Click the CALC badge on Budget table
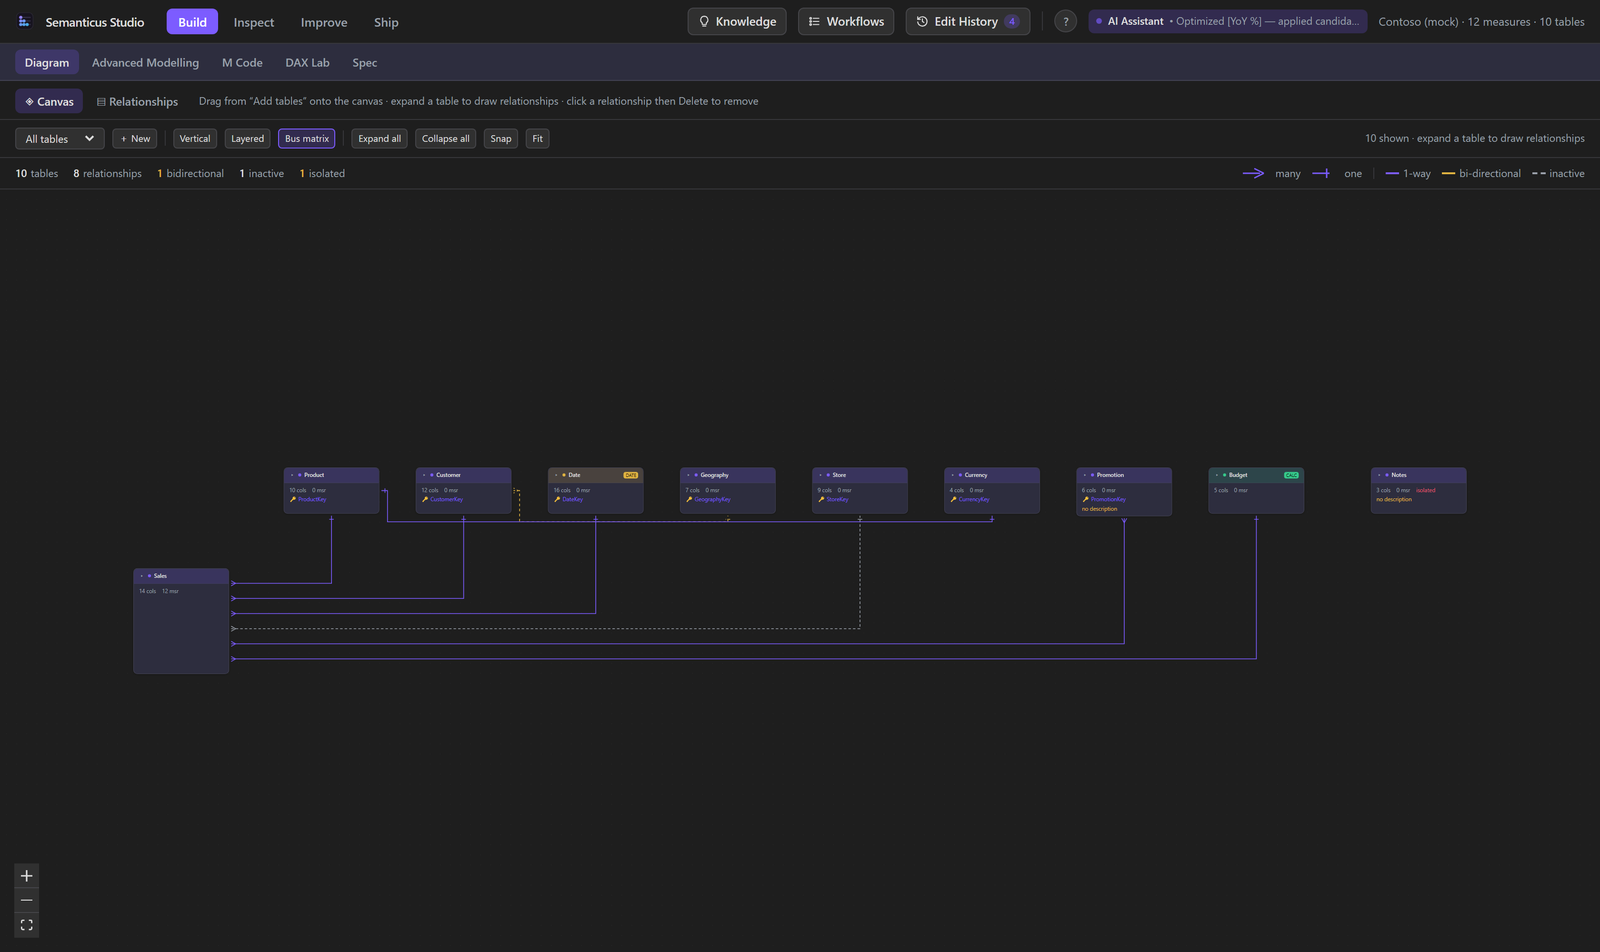Viewport: 1600px width, 952px height. click(1291, 475)
